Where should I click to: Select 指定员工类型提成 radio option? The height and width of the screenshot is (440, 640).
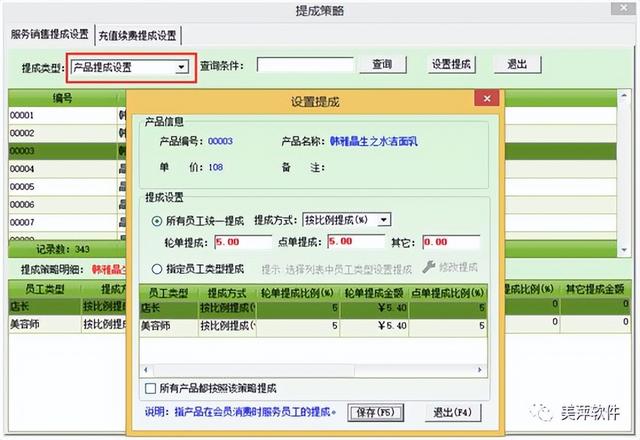[157, 268]
